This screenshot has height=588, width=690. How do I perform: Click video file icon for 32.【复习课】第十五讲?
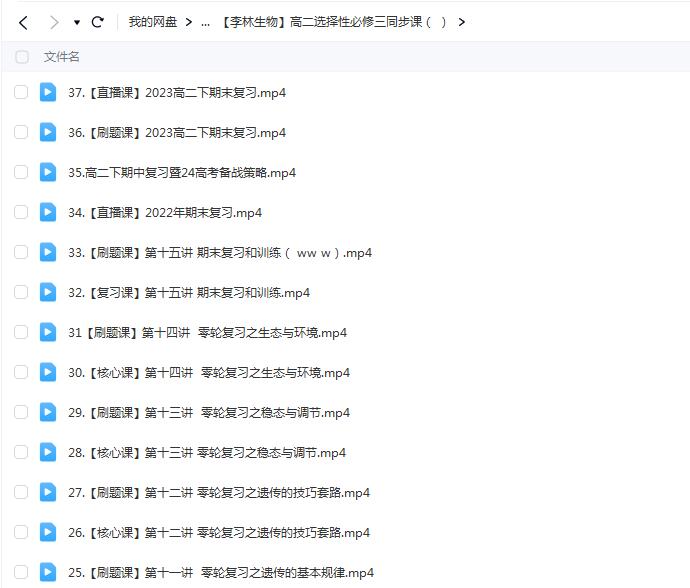48,292
